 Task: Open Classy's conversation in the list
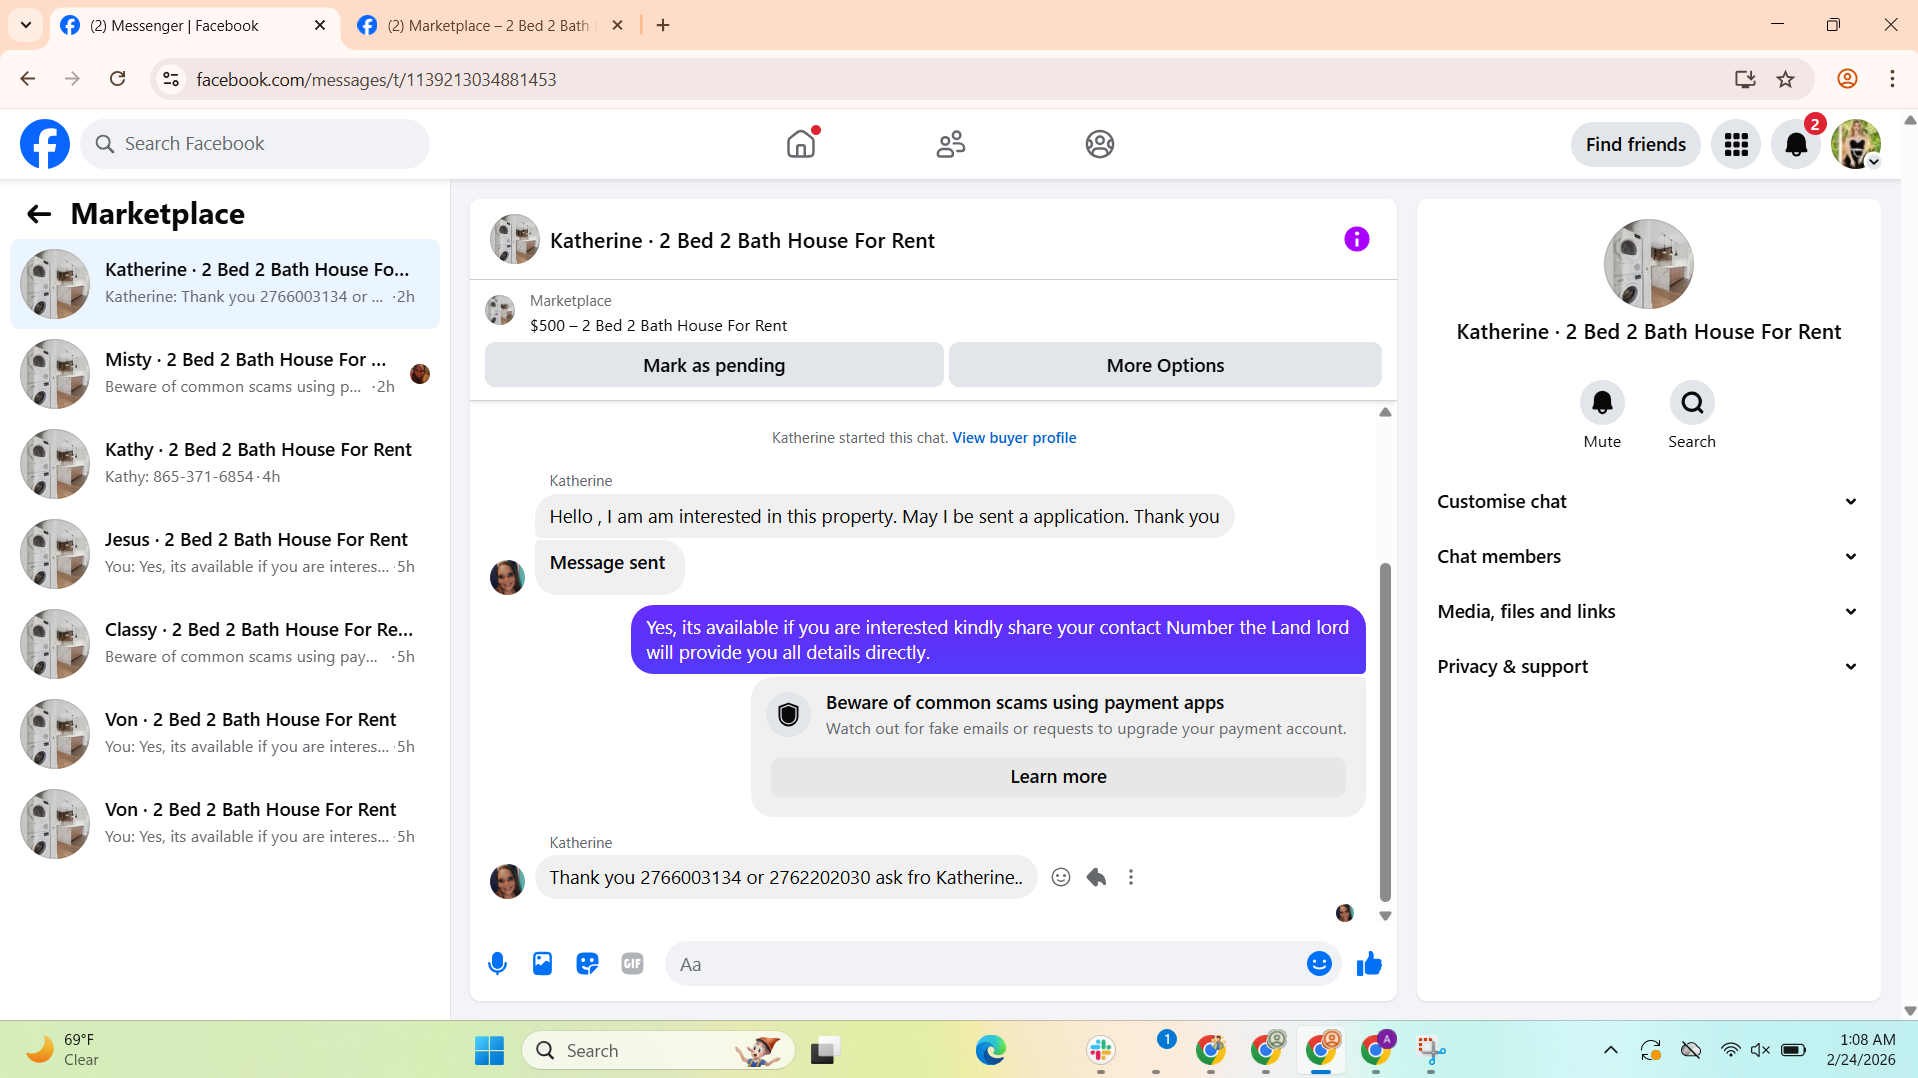[x=225, y=644]
